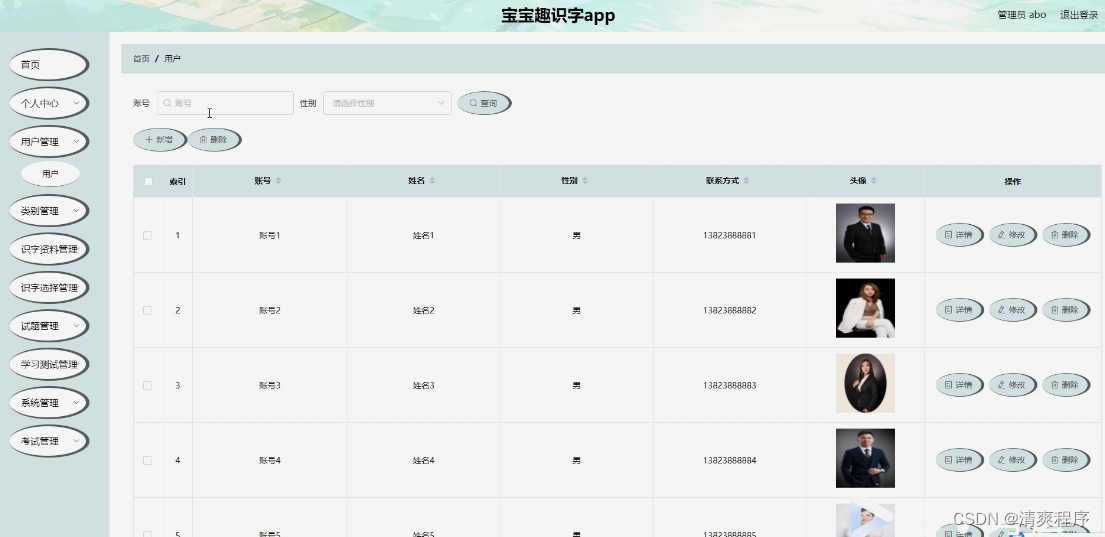Expand the 类别管理 sidebar menu

click(49, 211)
